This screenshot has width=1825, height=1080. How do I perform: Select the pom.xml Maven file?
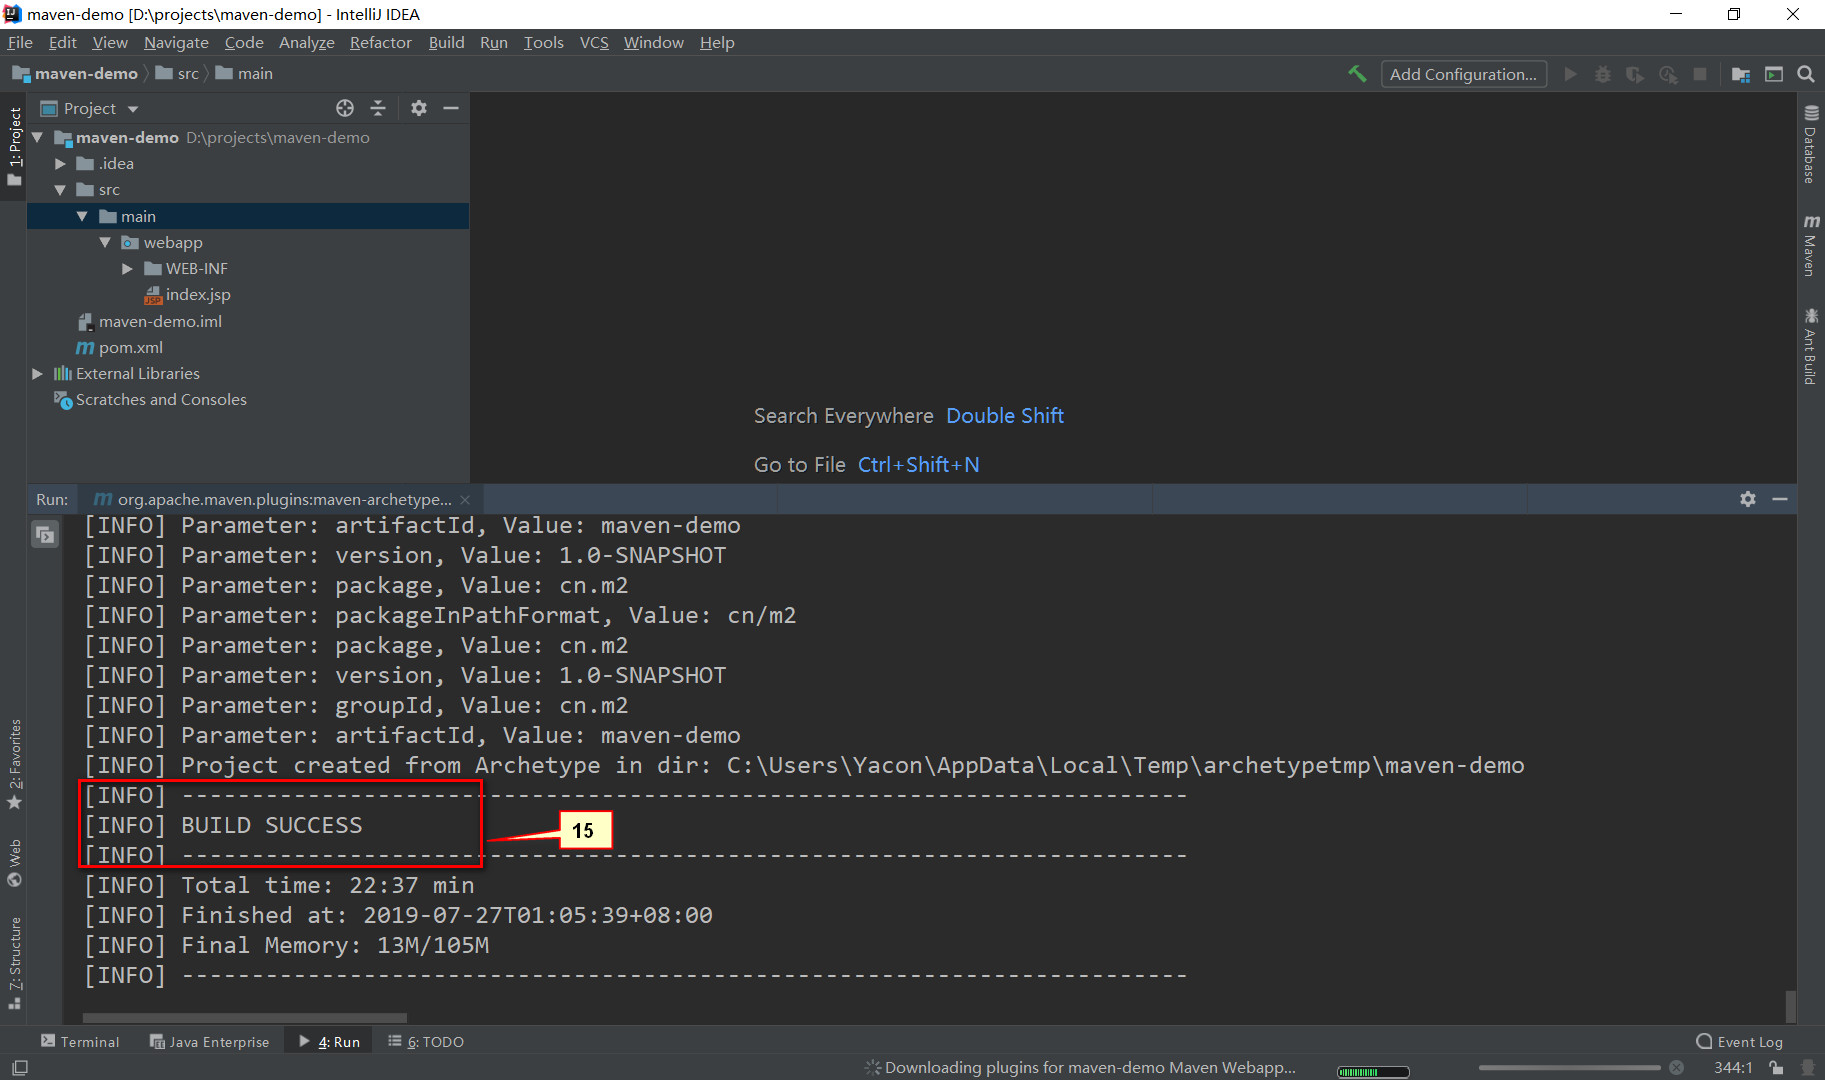click(x=120, y=347)
